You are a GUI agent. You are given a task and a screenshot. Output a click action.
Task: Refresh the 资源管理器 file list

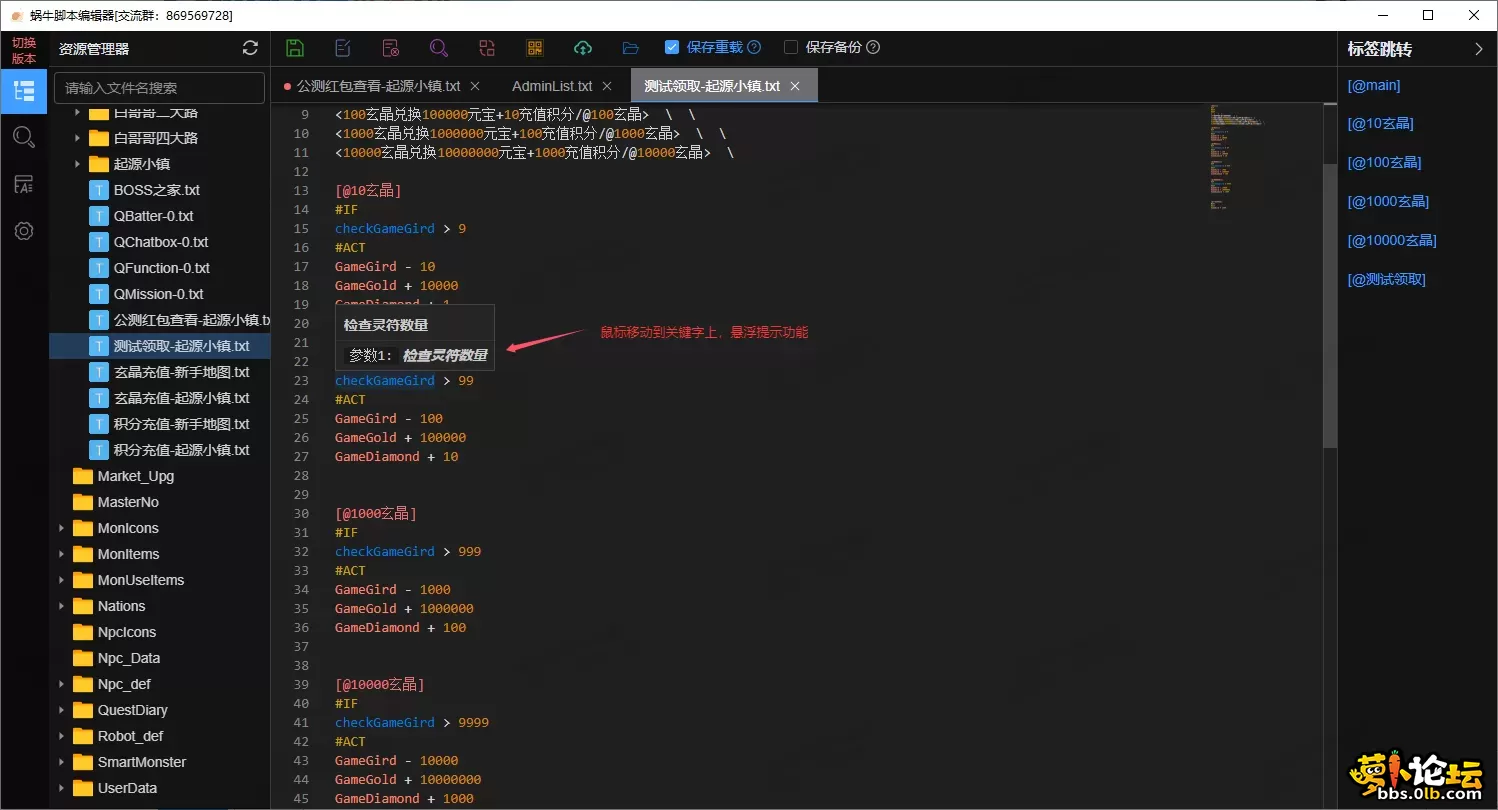coord(250,48)
